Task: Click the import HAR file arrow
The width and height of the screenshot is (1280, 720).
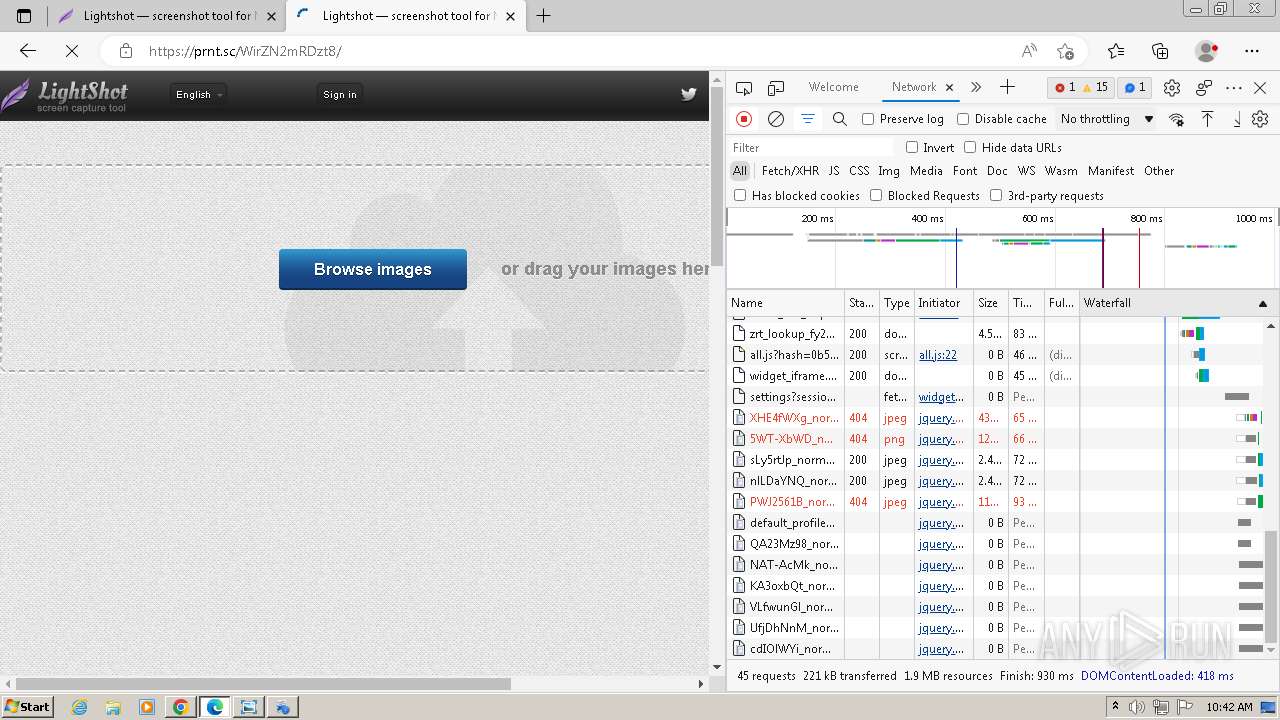Action: (x=1207, y=119)
